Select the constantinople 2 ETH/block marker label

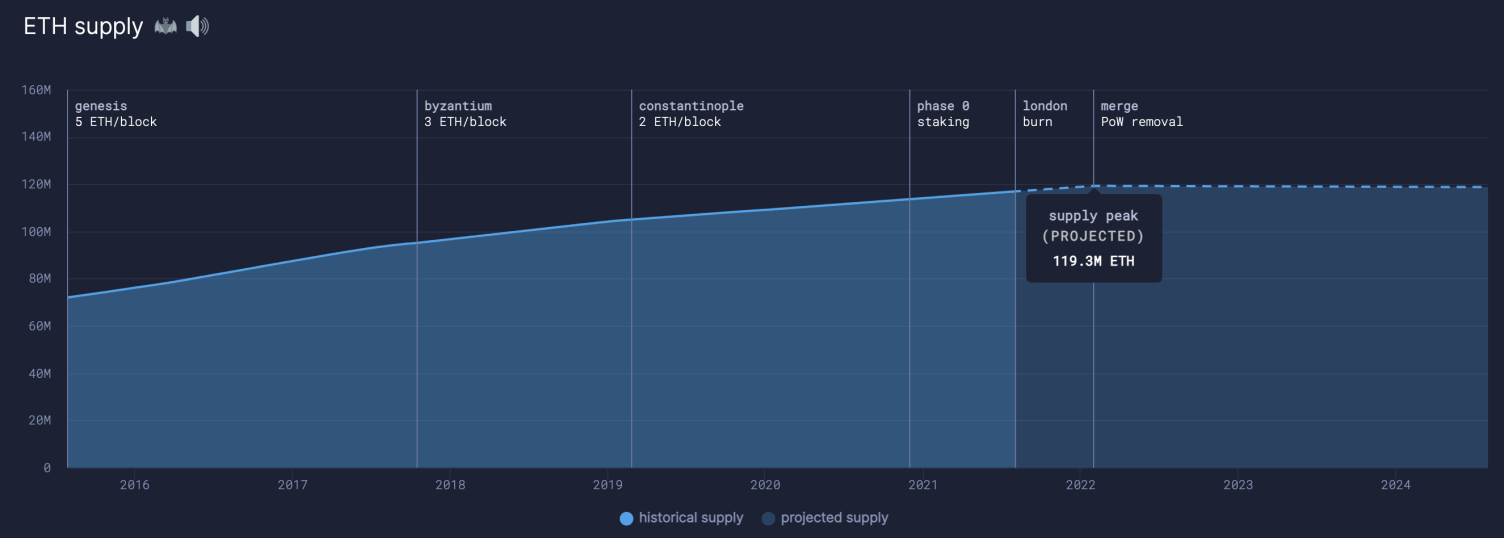click(x=691, y=114)
